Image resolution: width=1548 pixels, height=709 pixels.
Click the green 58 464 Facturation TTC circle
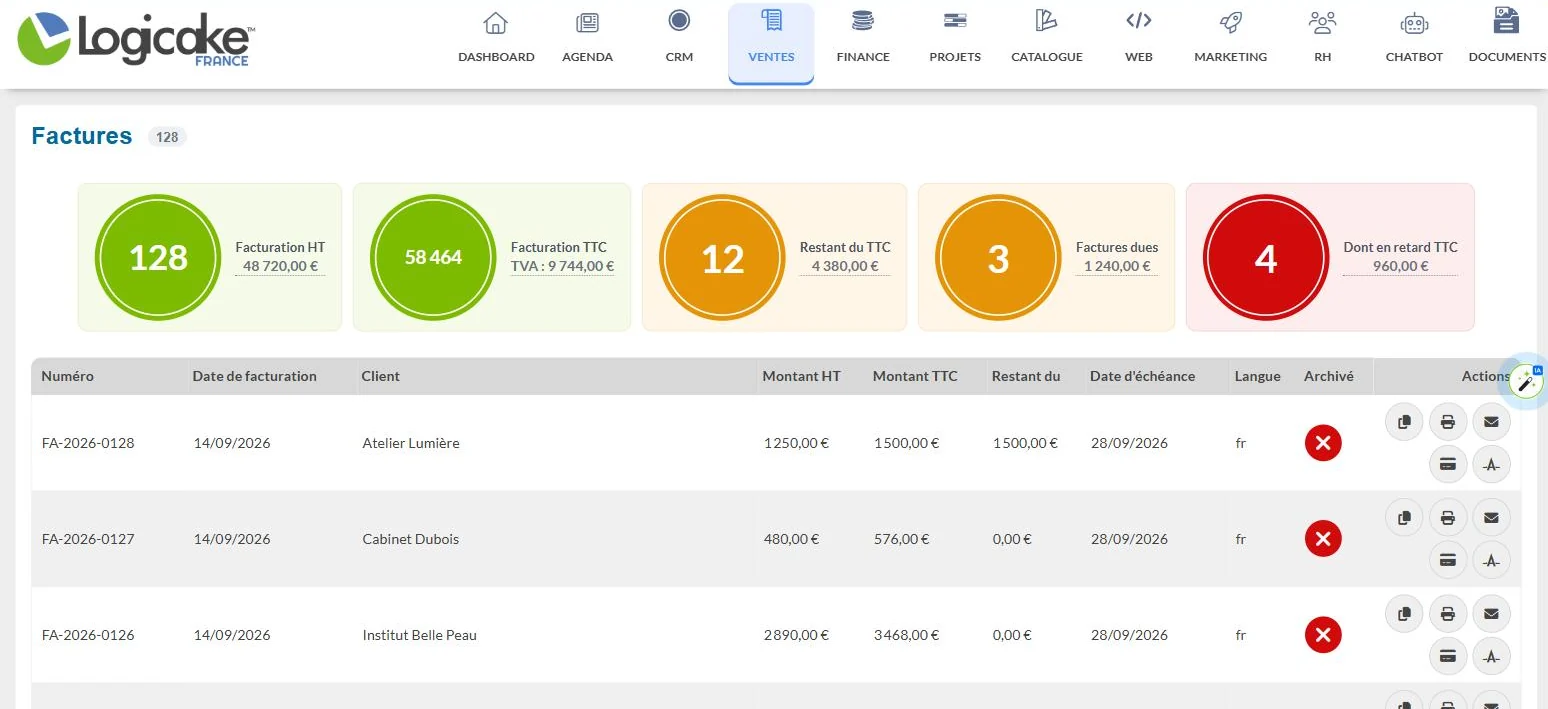433,257
